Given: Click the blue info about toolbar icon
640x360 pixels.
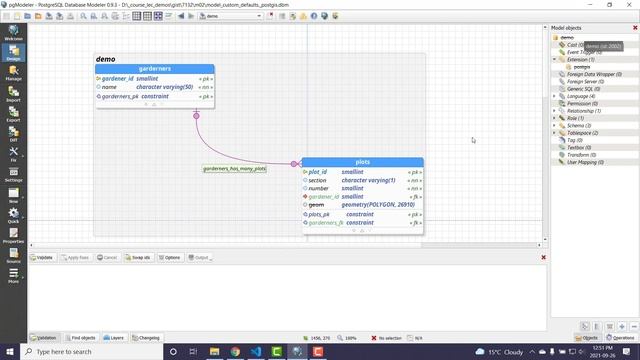Looking at the screenshot, I should pos(314,16).
